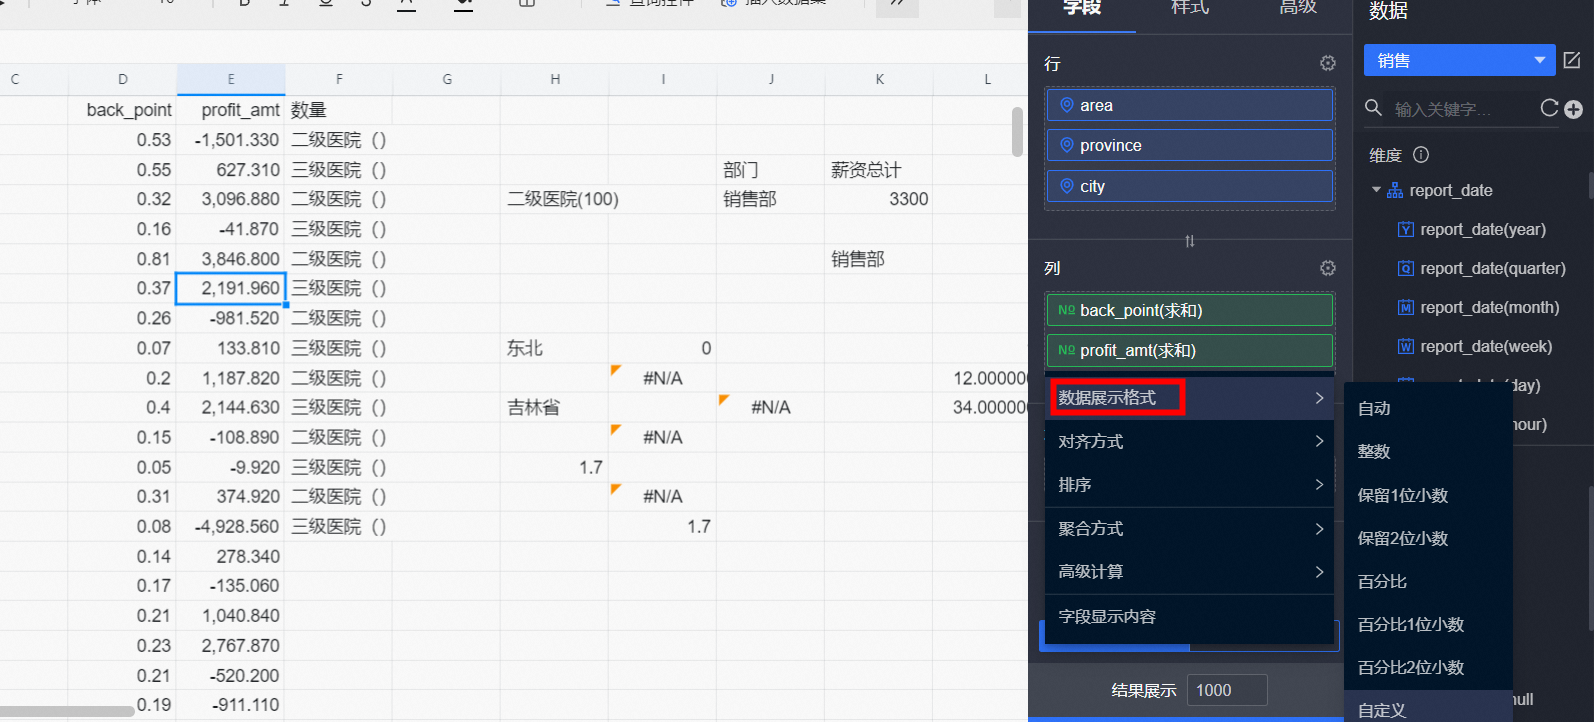Click the add field plus icon
The image size is (1594, 722).
[1573, 109]
